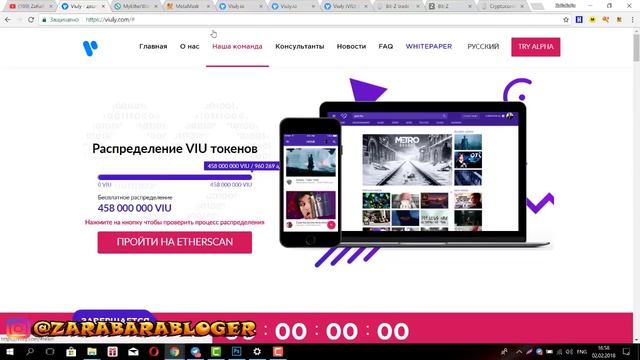Open the Консультанты menu item
Screen dimensions: 640x360
click(300, 47)
